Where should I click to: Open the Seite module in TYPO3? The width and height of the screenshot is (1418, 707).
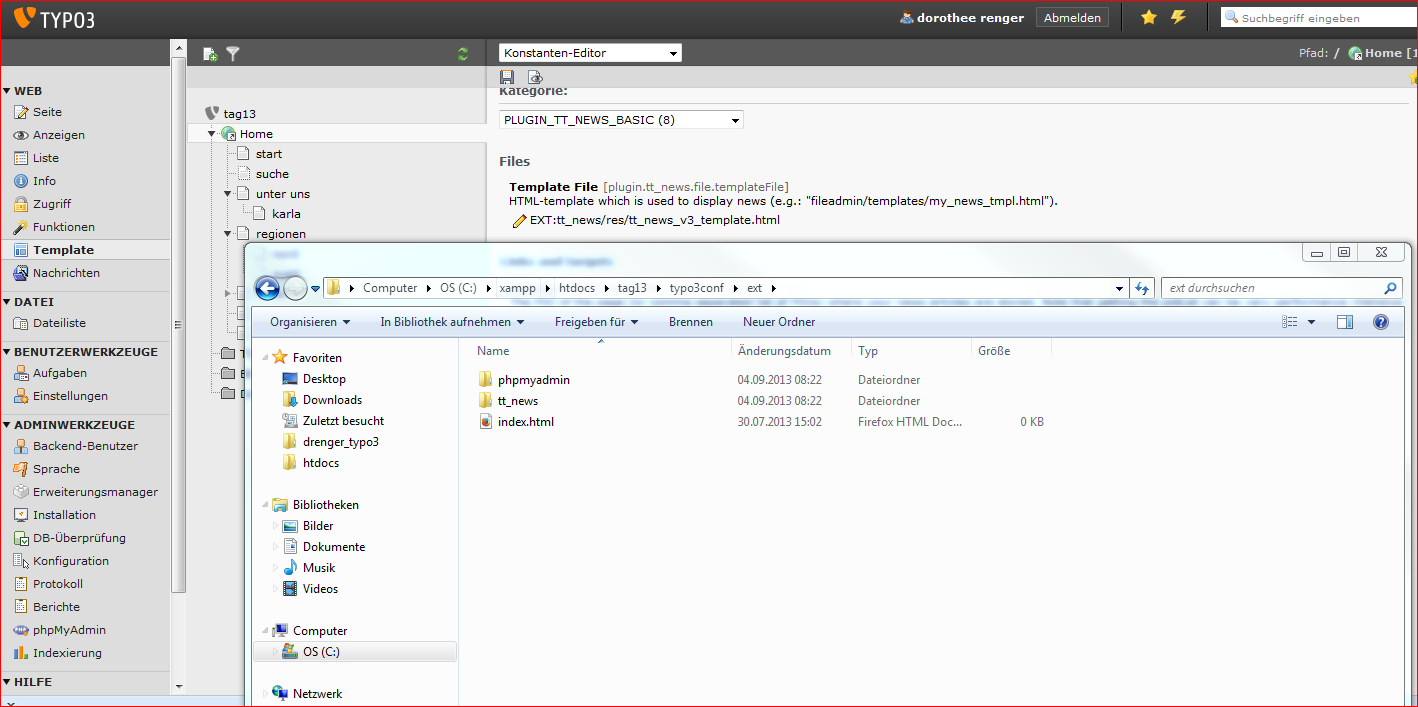click(47, 112)
